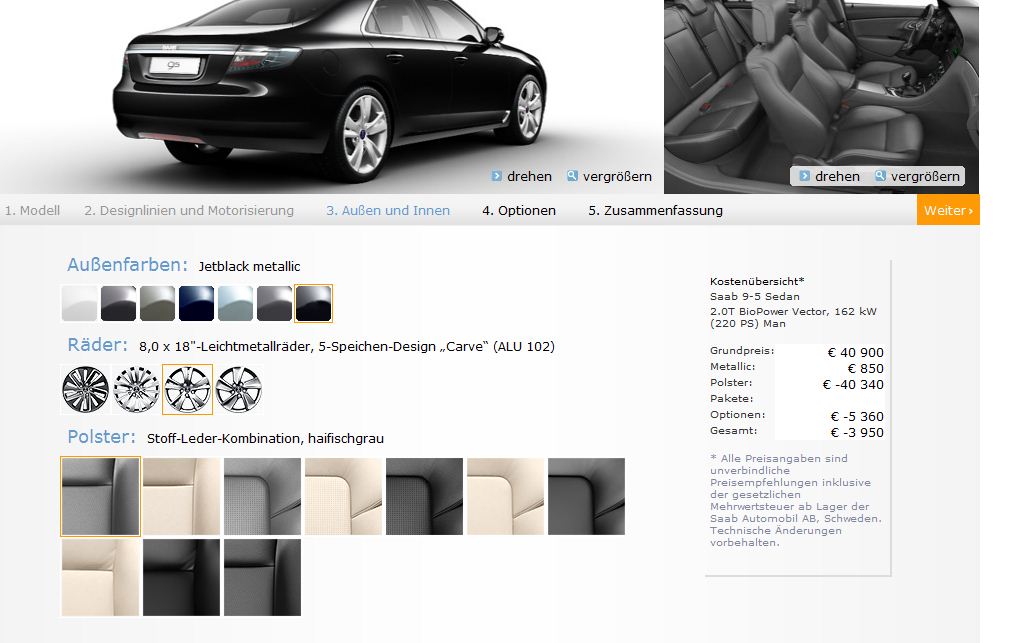Click the orange Weiter button
The height and width of the screenshot is (643, 1011).
(x=948, y=210)
